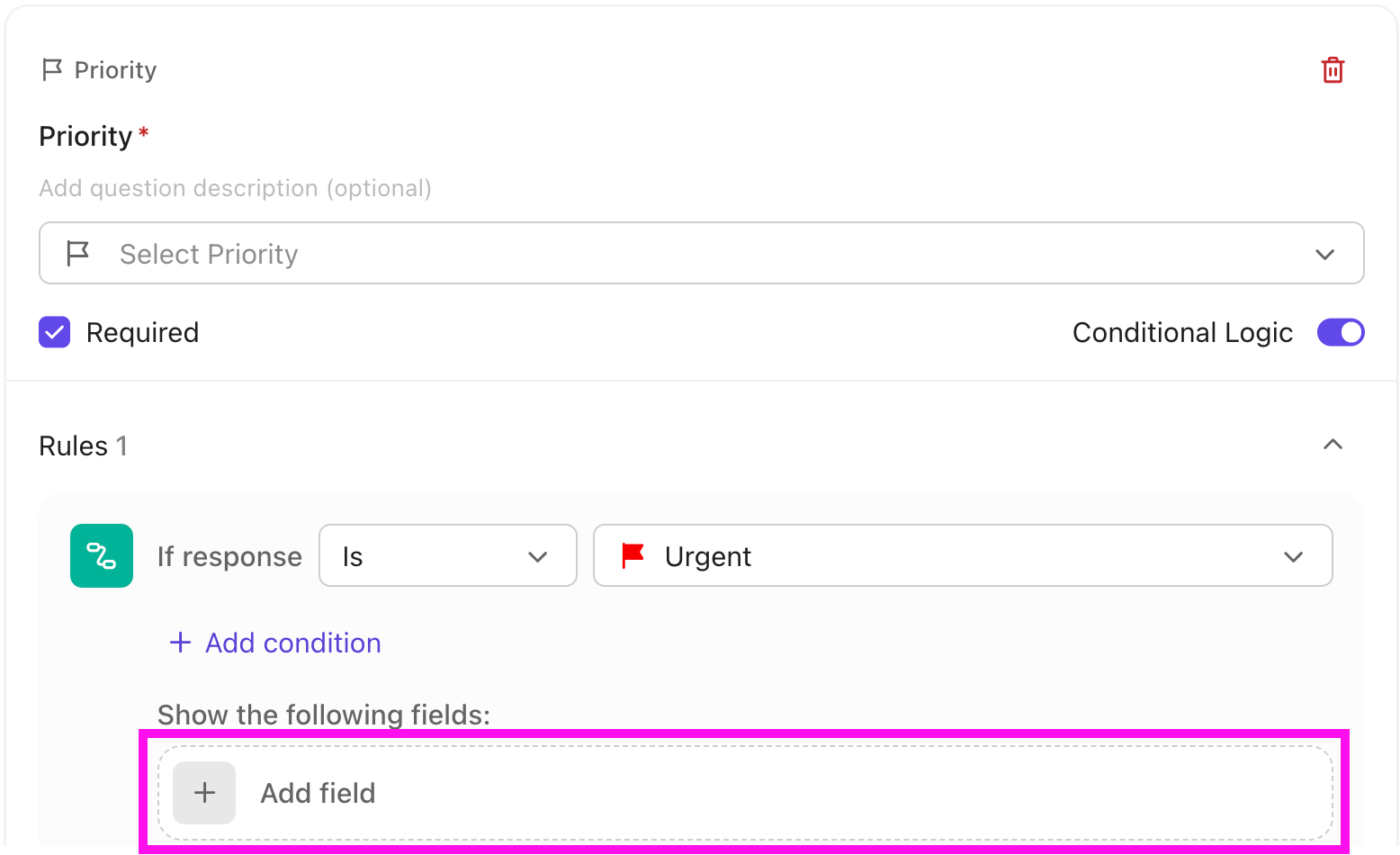Image resolution: width=1400 pixels, height=855 pixels.
Task: Click the question description placeholder field
Action: point(235,188)
